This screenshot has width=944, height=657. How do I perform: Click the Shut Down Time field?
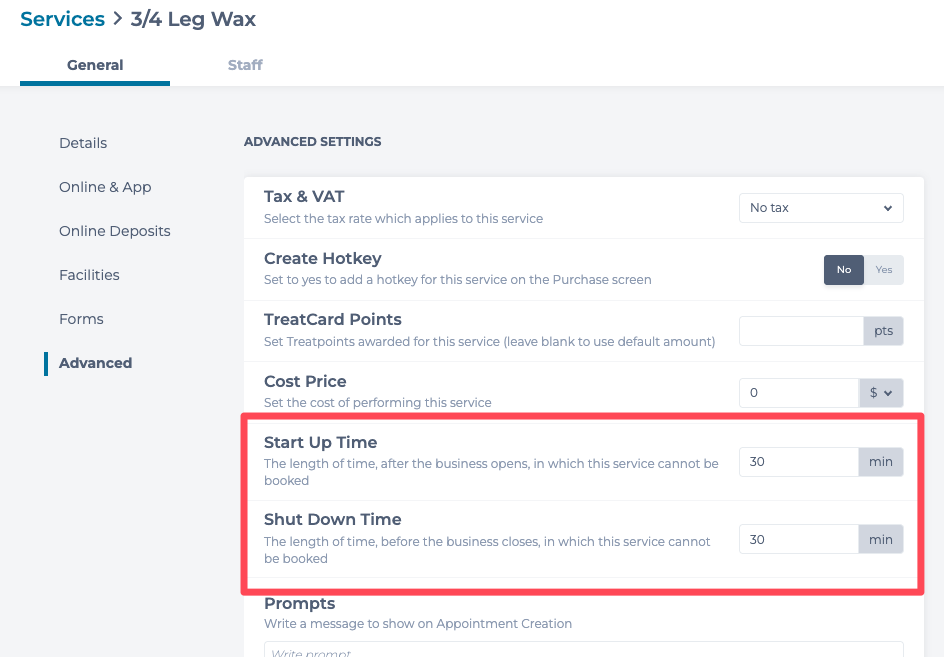798,539
